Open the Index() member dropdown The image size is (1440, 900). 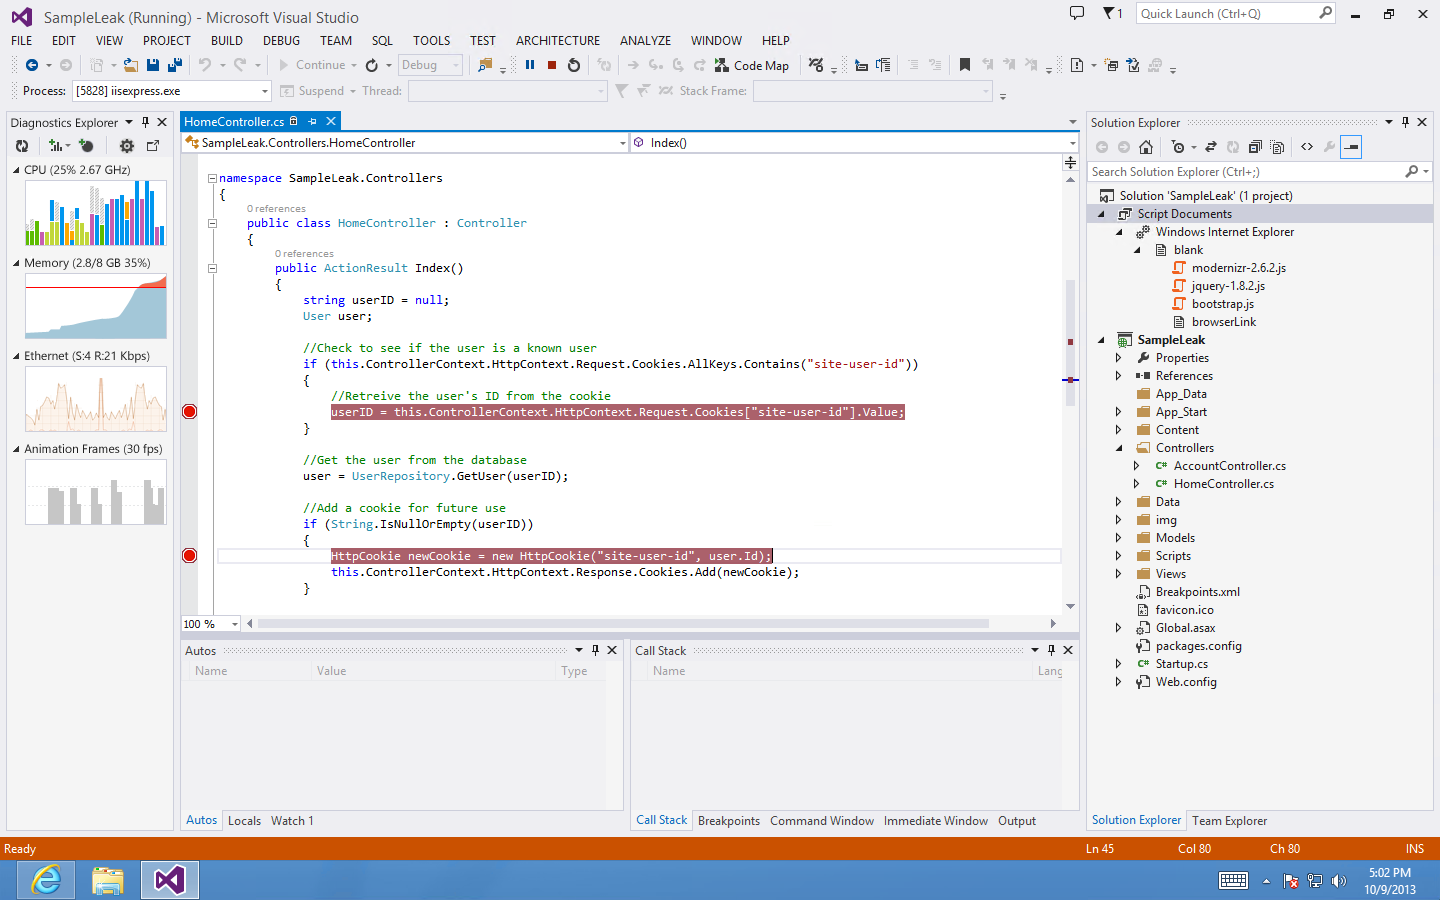pyautogui.click(x=854, y=143)
